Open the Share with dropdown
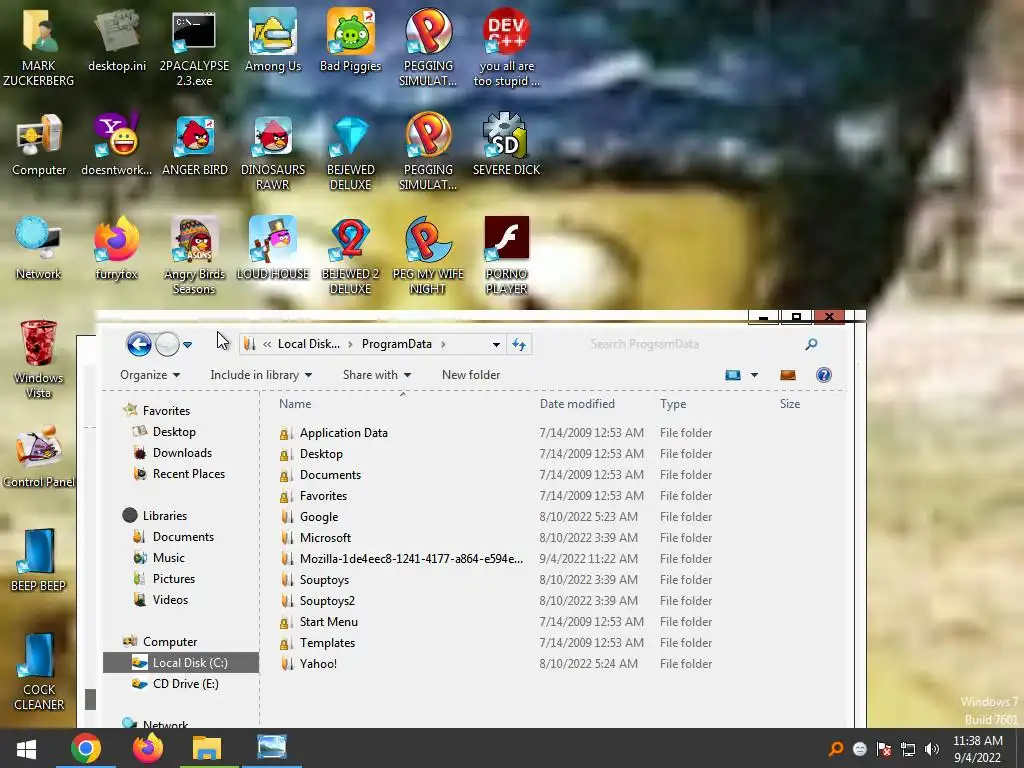The image size is (1024, 768). click(x=377, y=375)
